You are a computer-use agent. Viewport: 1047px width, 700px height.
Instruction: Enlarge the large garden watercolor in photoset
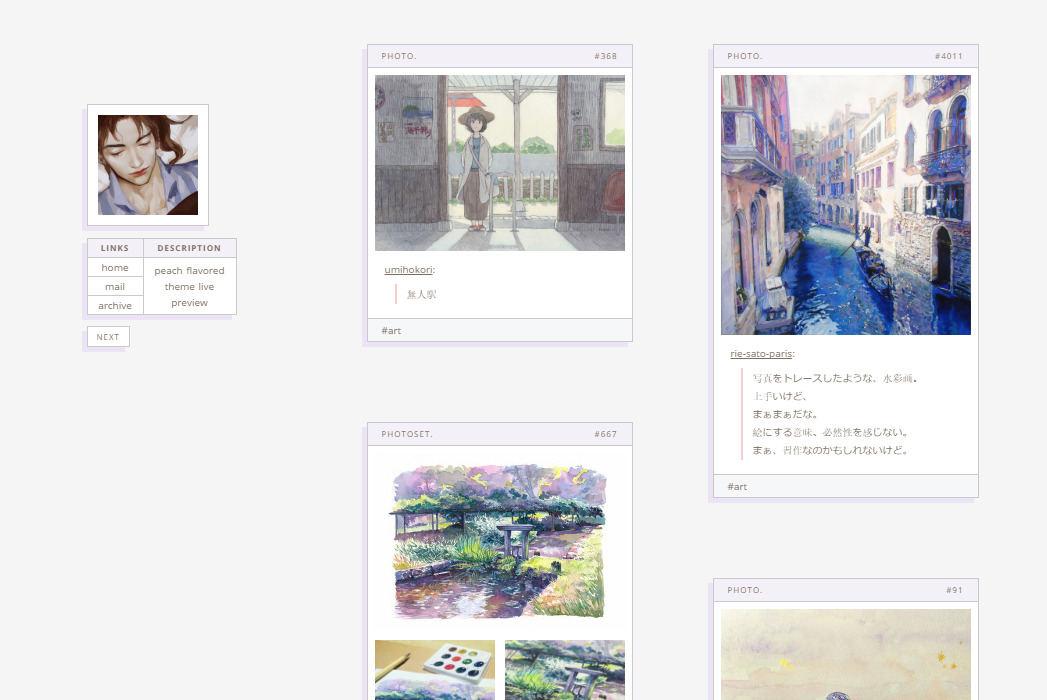point(499,540)
